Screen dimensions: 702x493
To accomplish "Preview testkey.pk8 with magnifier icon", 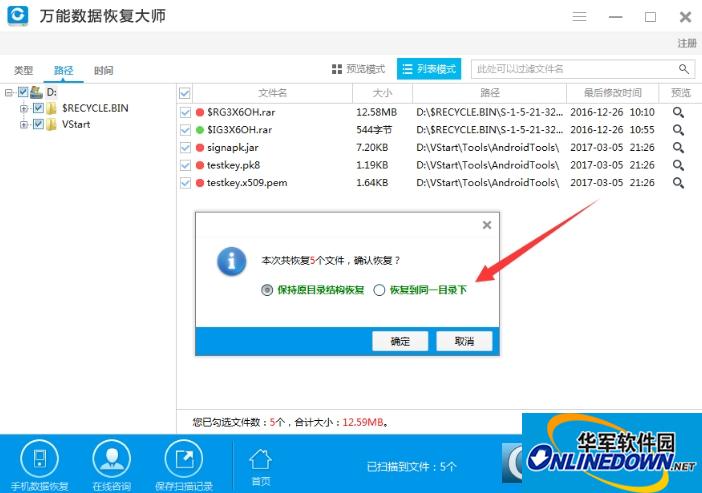I will click(678, 165).
